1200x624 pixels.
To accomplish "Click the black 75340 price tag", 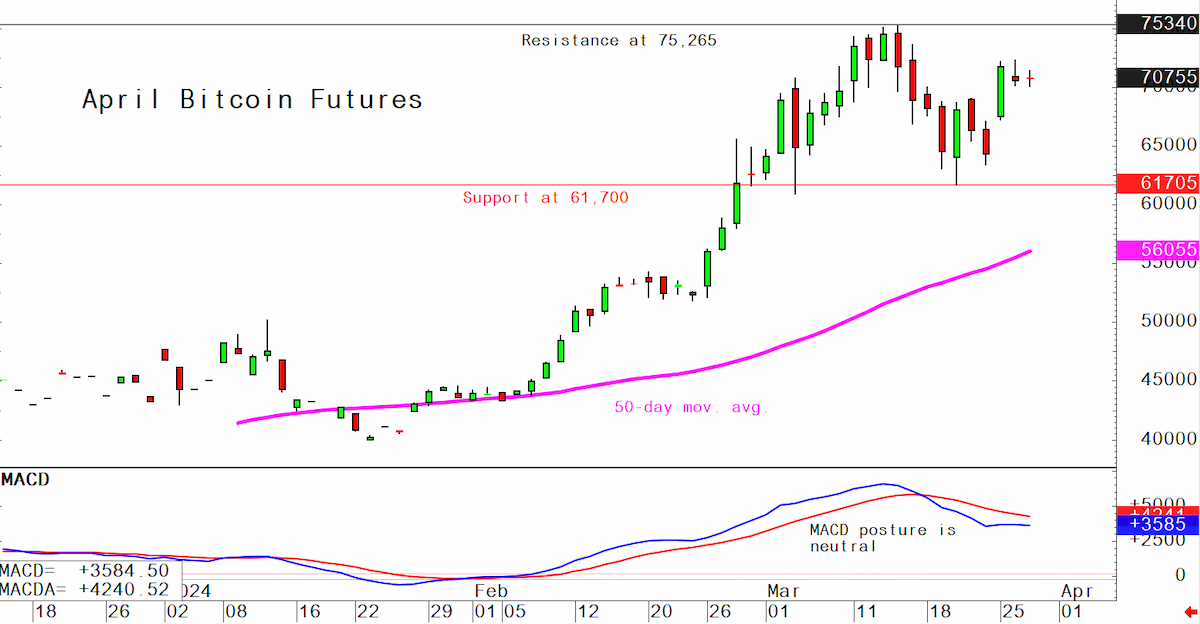I will (1157, 24).
